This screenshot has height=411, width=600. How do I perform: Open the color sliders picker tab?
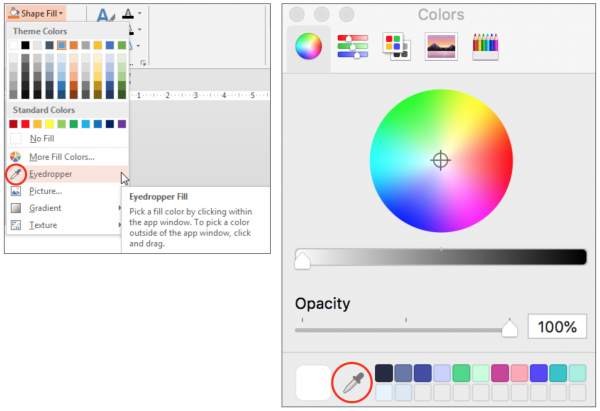[352, 46]
